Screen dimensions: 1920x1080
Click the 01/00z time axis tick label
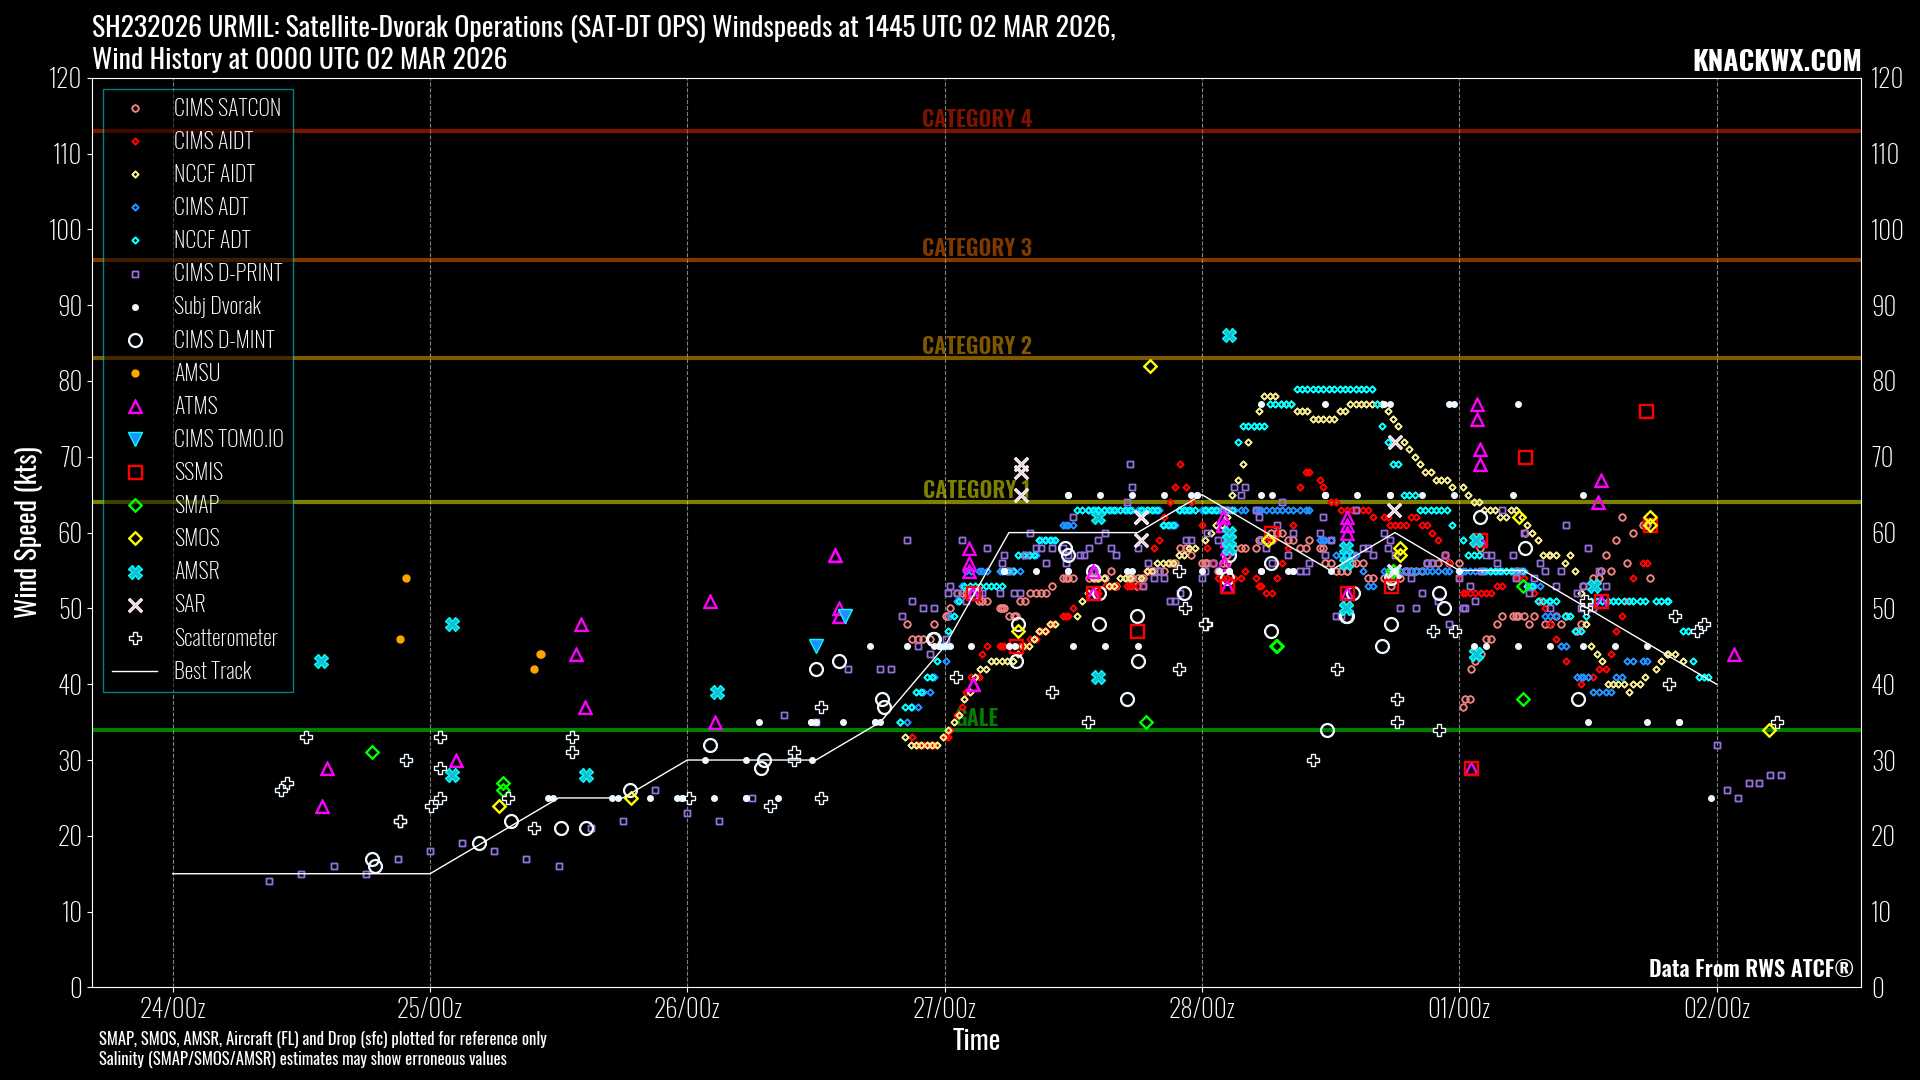tap(1458, 1008)
